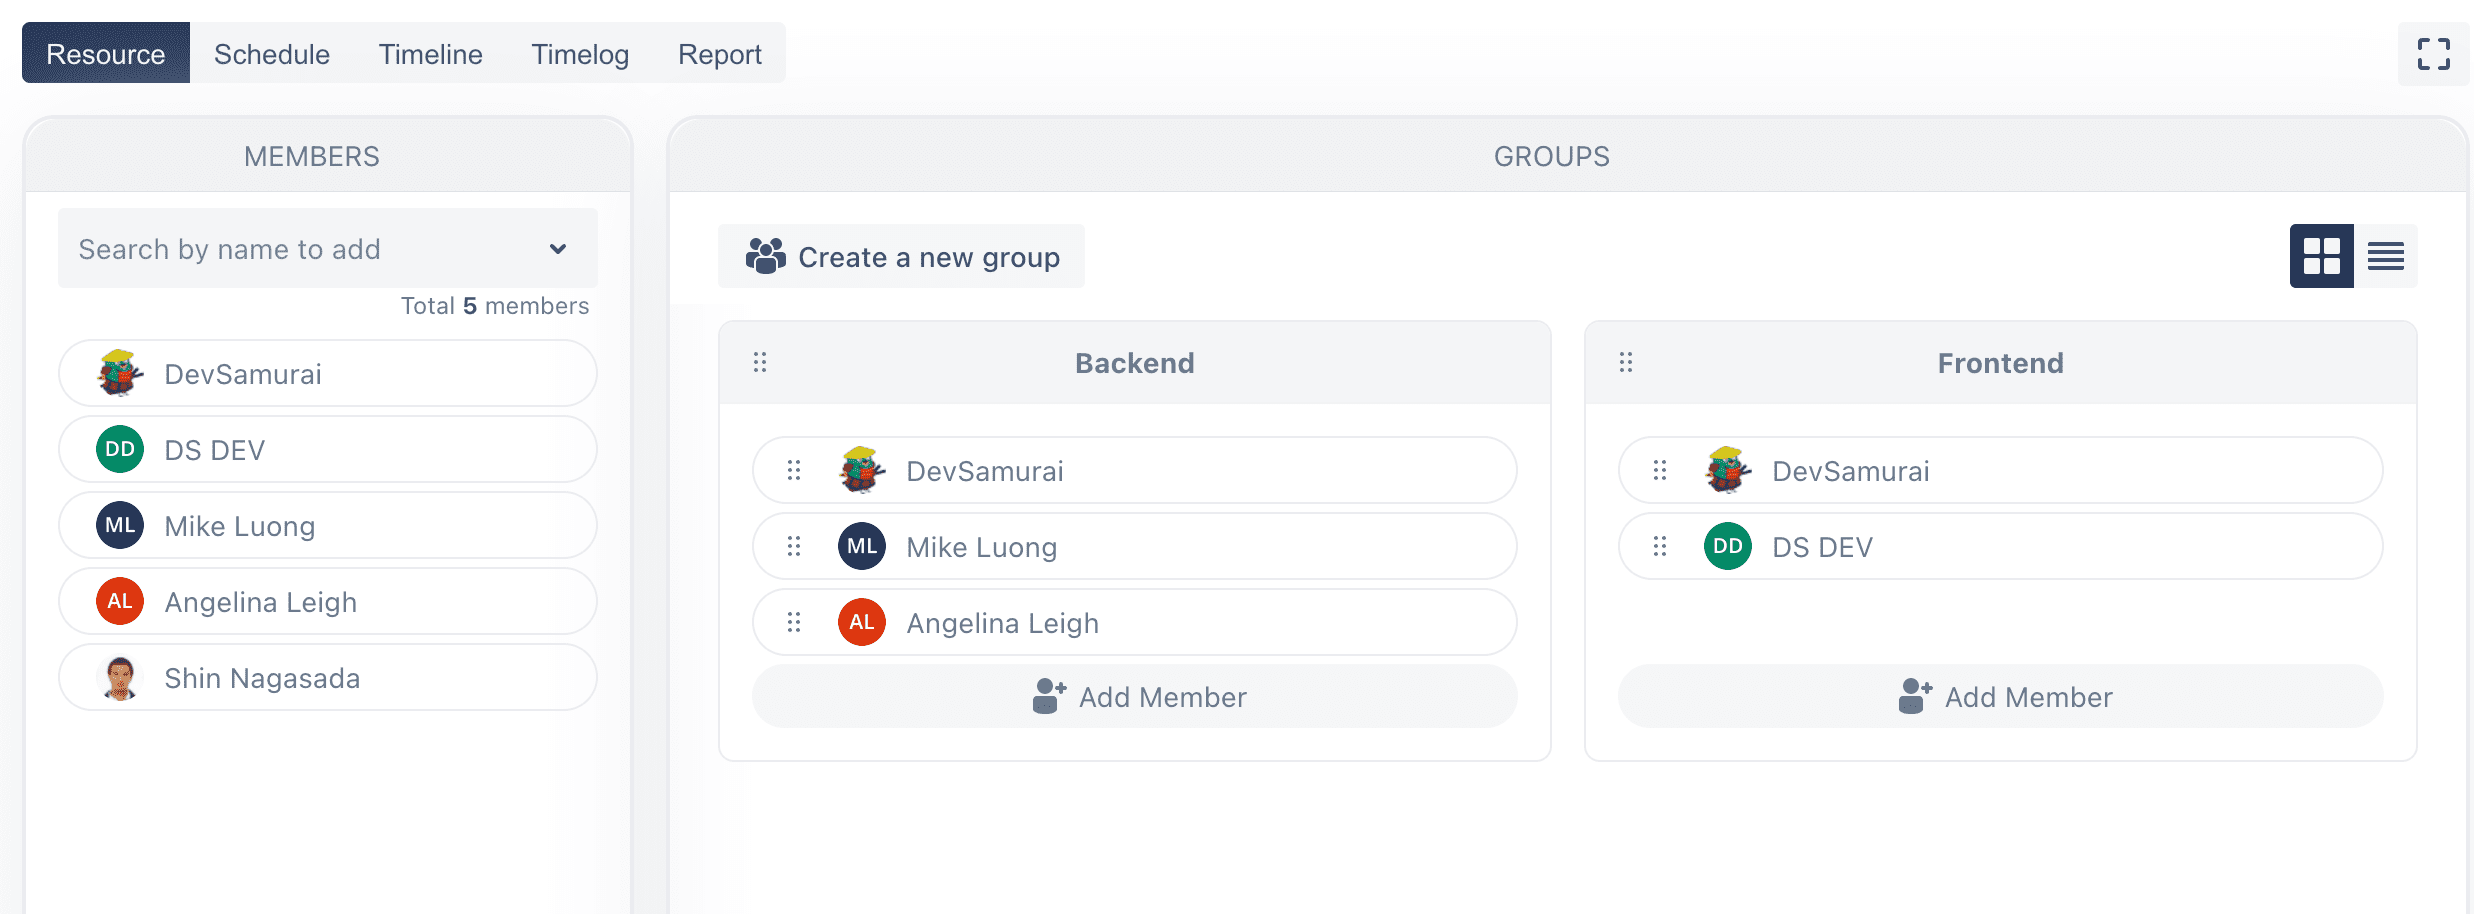Click the group people icon on Create button

(766, 256)
